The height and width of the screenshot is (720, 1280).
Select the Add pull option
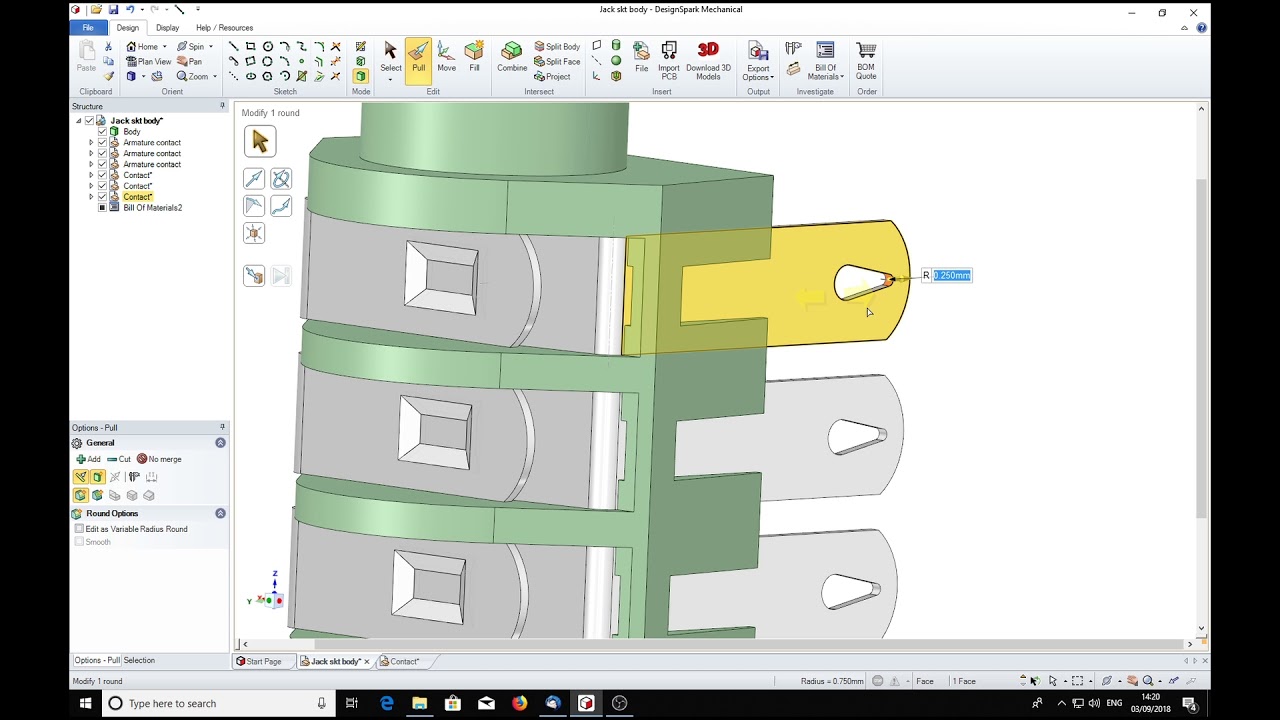pyautogui.click(x=88, y=459)
